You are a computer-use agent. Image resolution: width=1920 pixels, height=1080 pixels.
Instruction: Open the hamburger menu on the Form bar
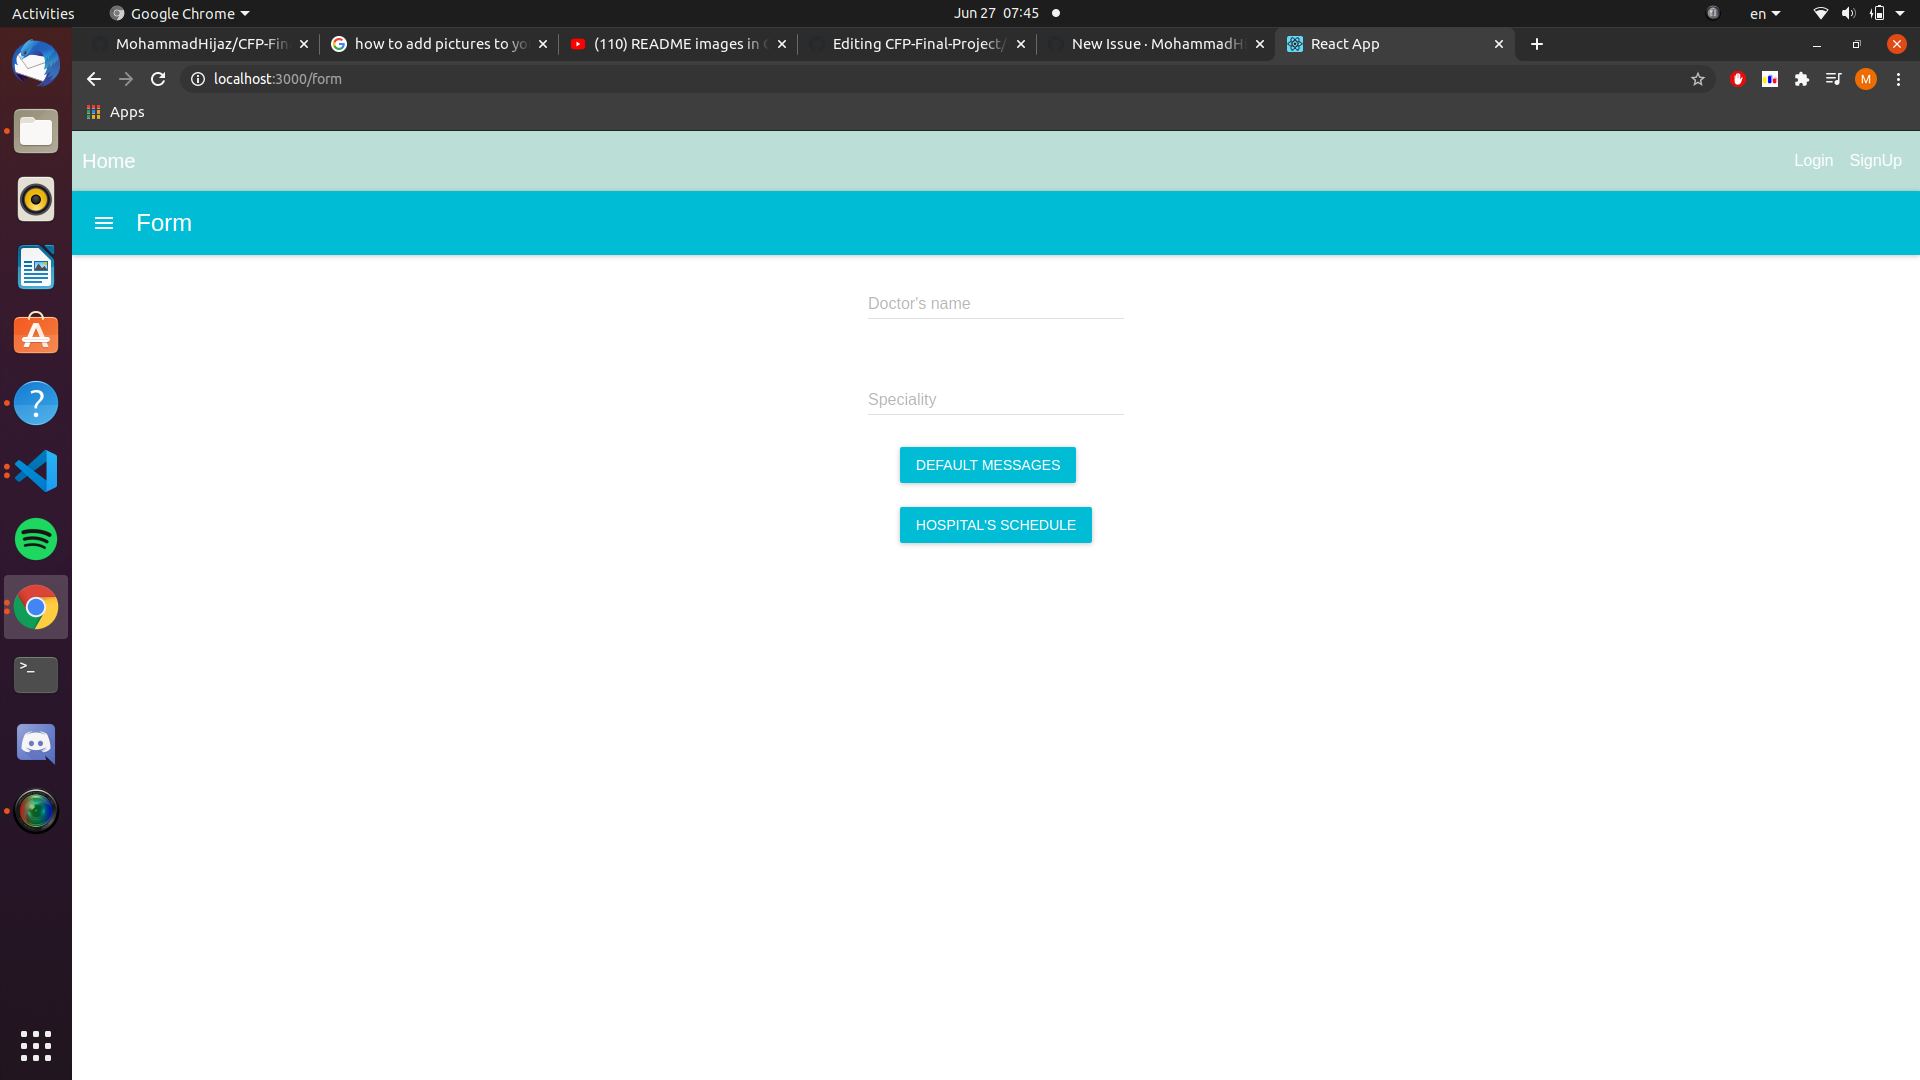[x=104, y=223]
